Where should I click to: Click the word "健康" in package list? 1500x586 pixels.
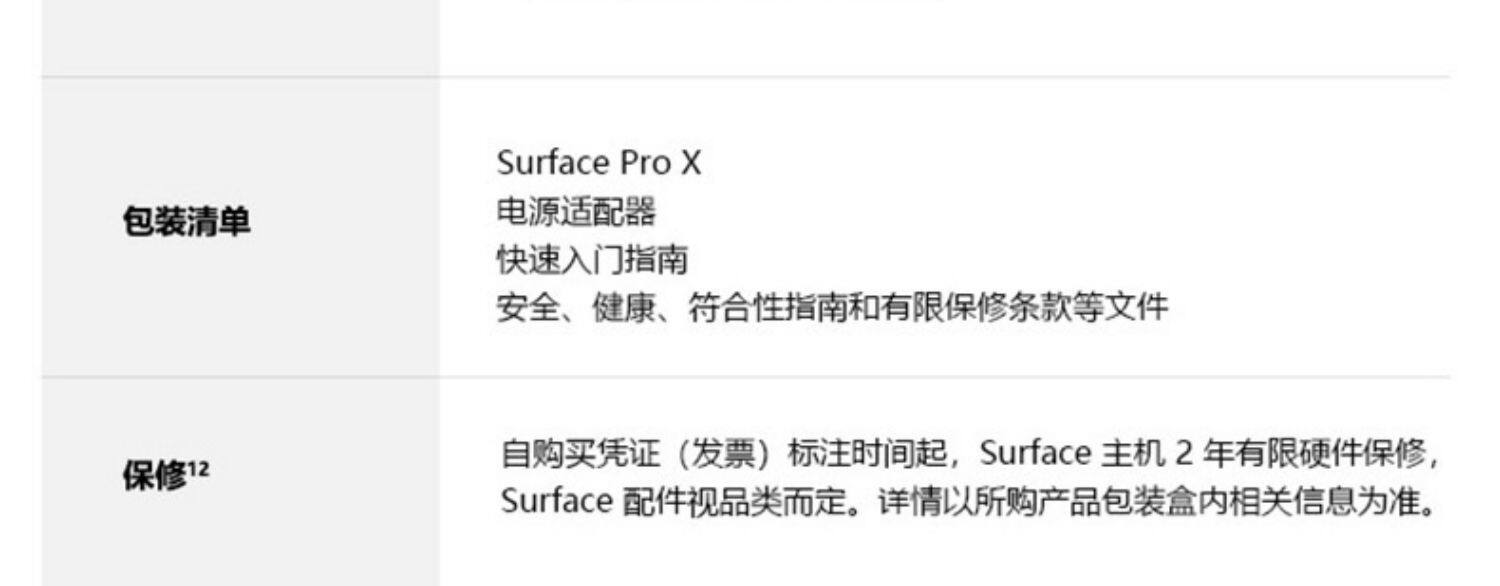tap(617, 308)
